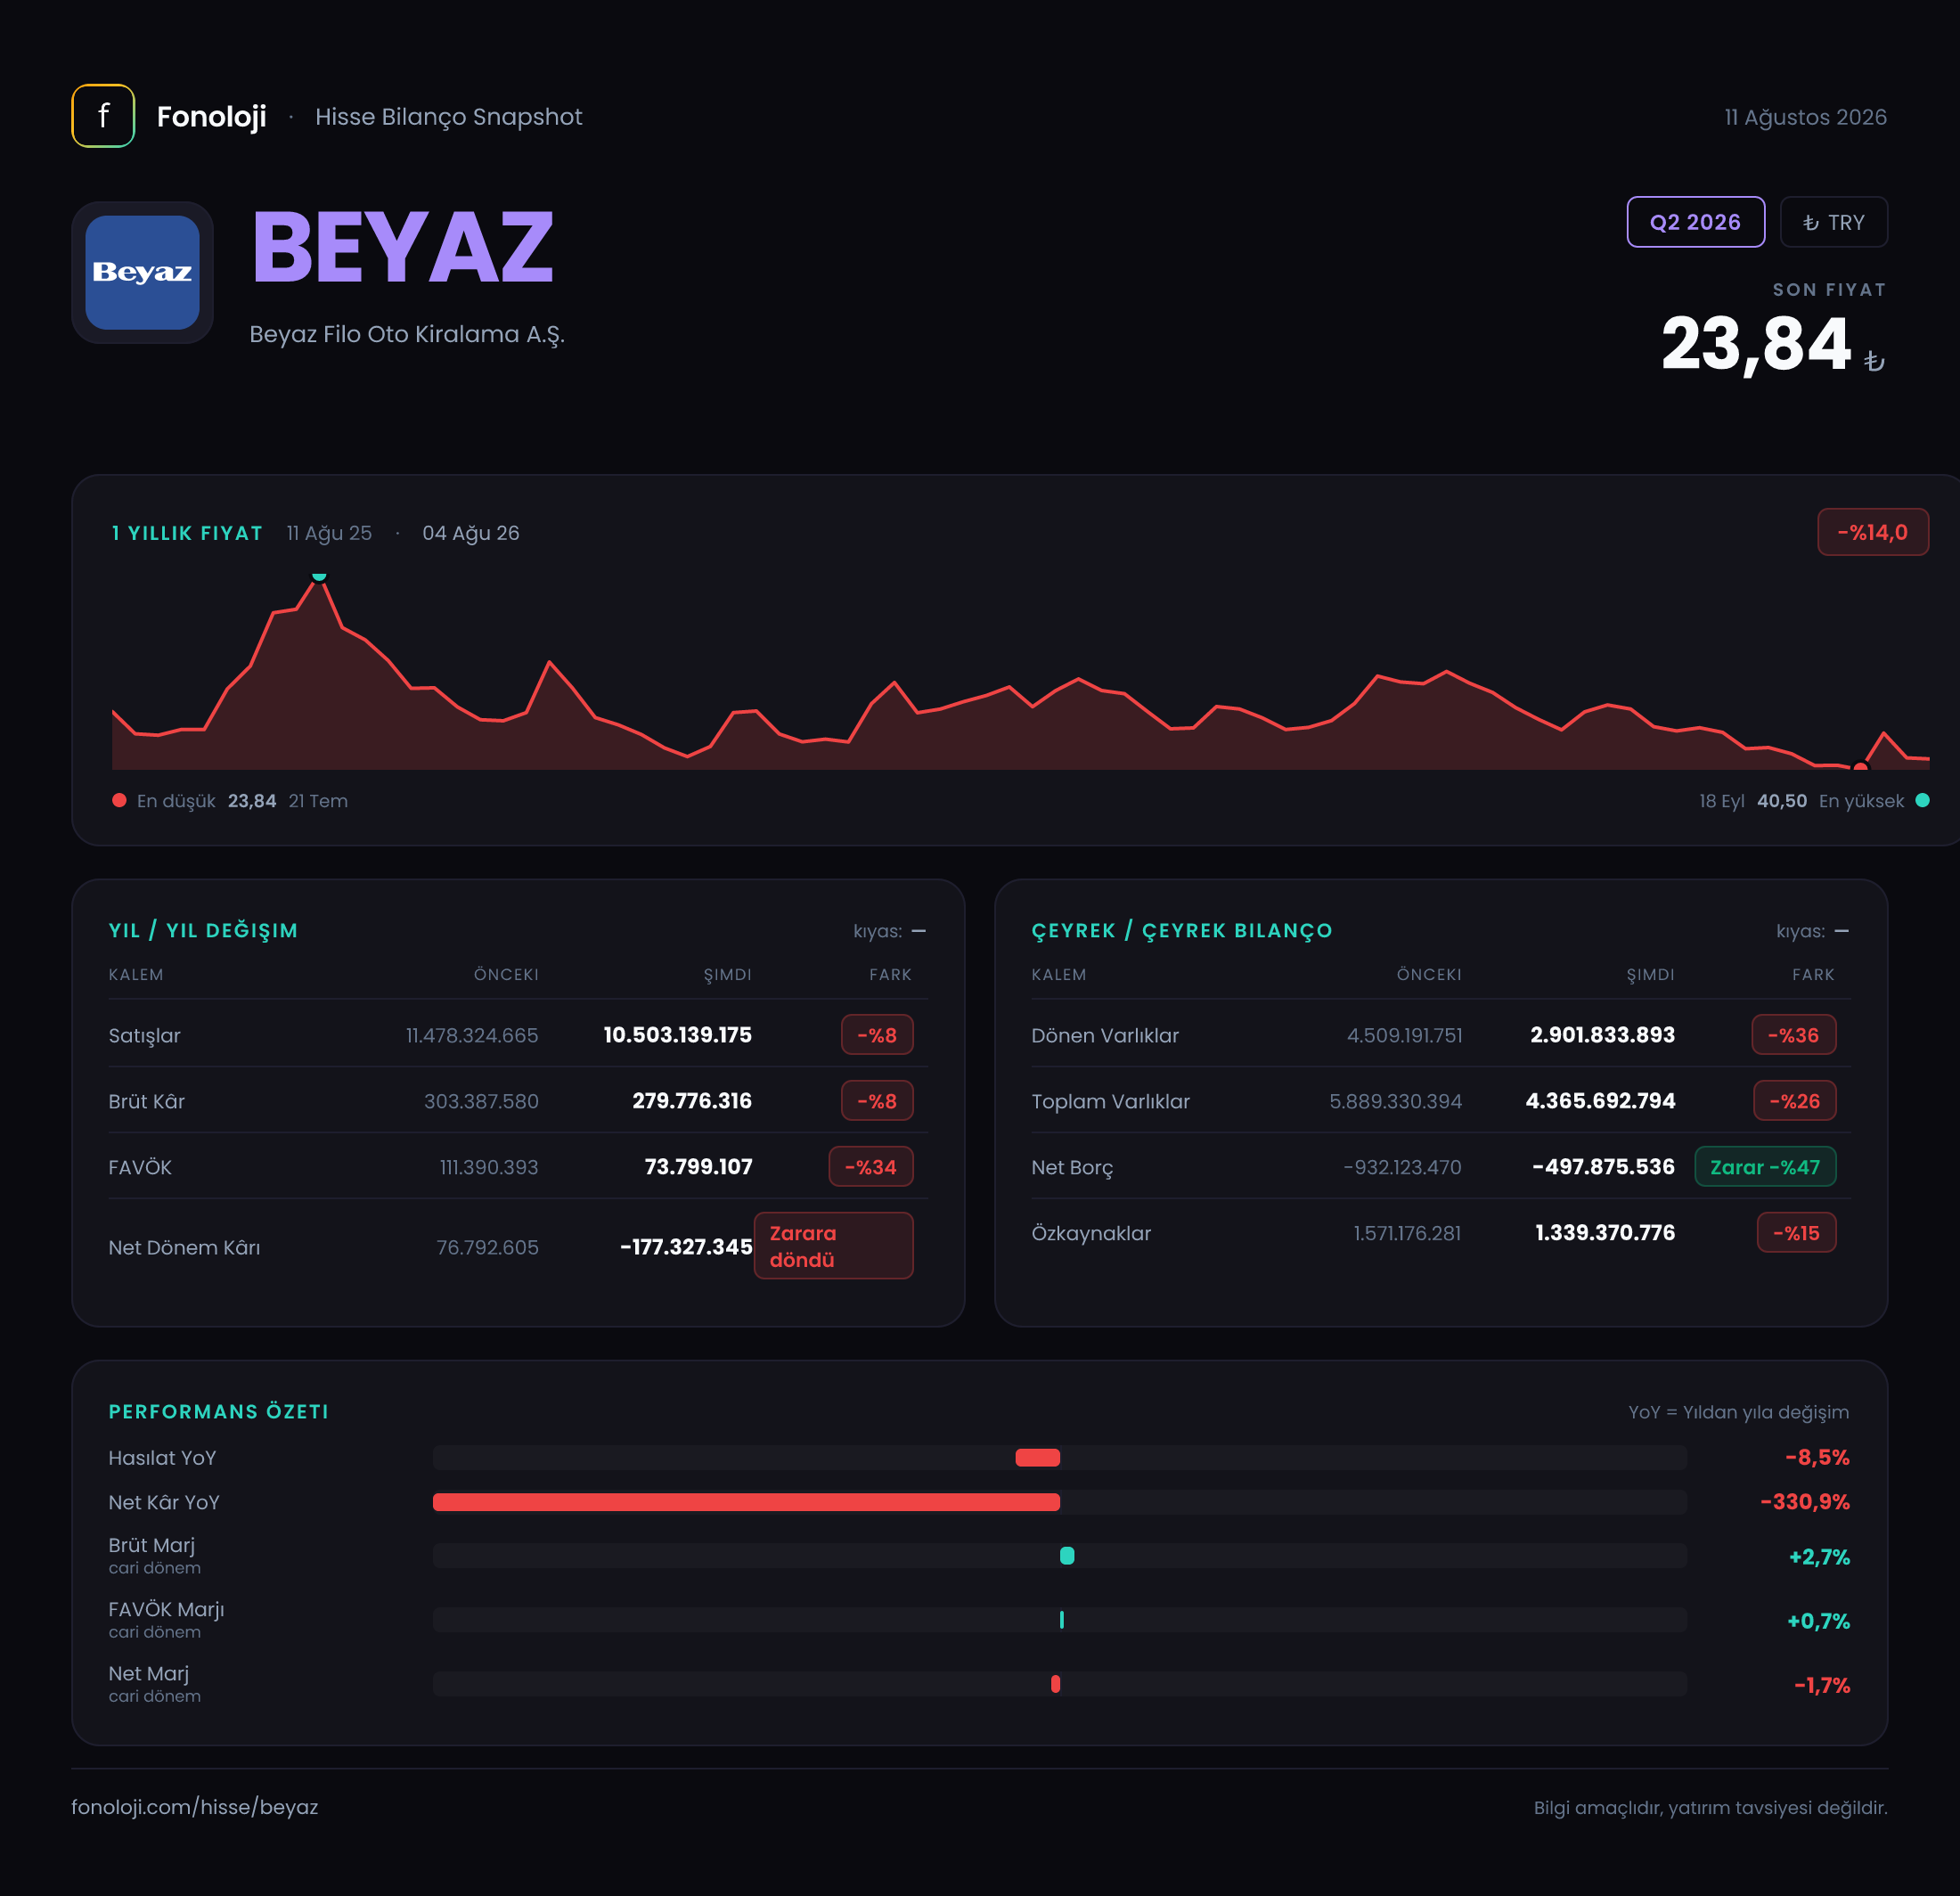Viewport: 1960px width, 1896px height.
Task: Click the -330,9% Net Kâr YoY value
Action: tap(1805, 1502)
